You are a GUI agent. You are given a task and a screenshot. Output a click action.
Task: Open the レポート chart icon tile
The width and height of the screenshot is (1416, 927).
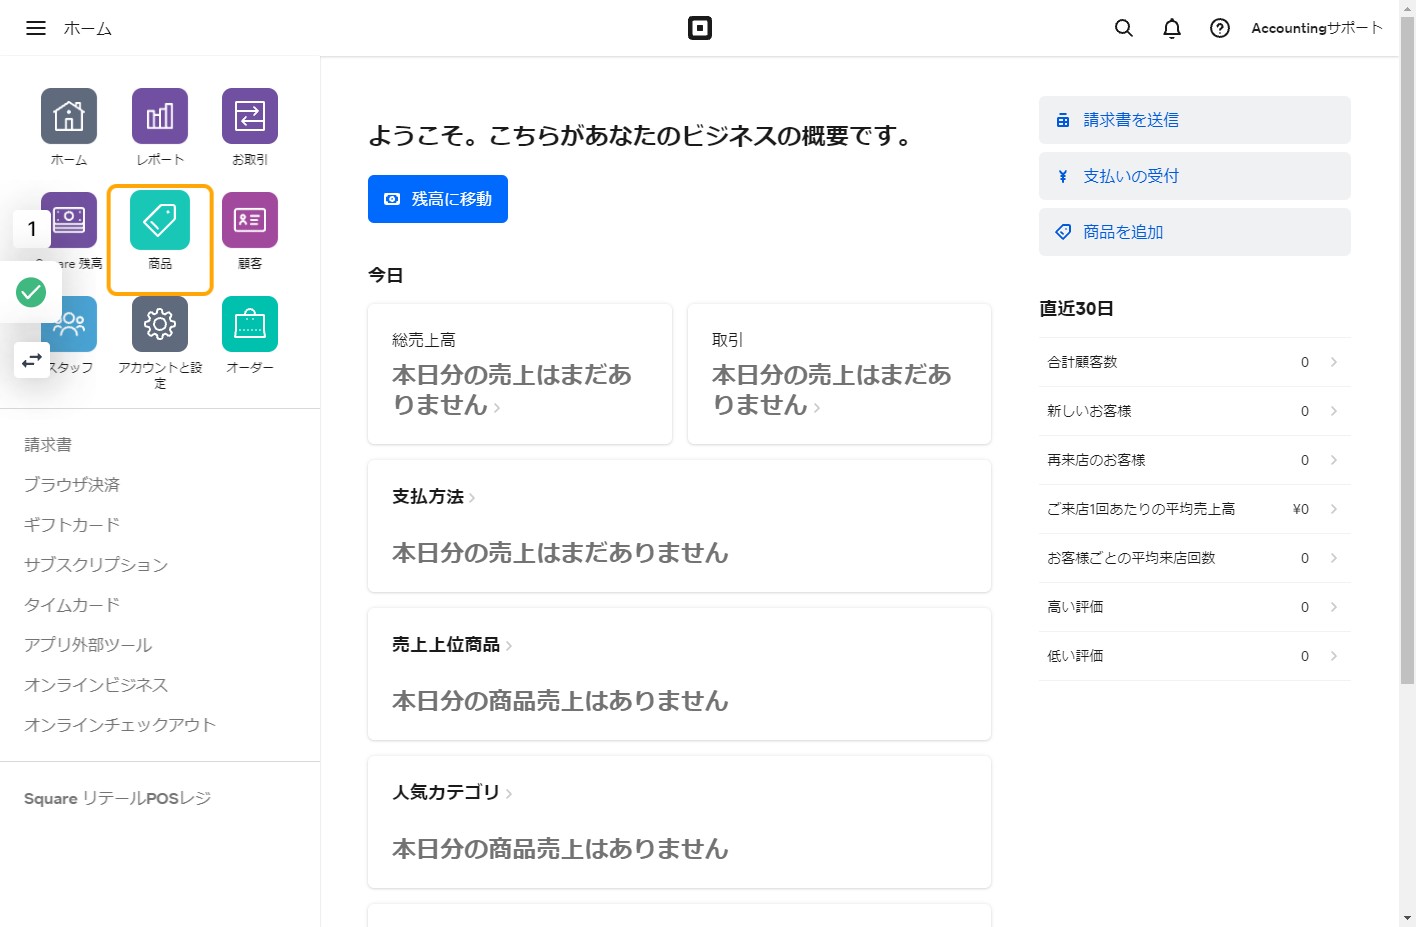[160, 116]
